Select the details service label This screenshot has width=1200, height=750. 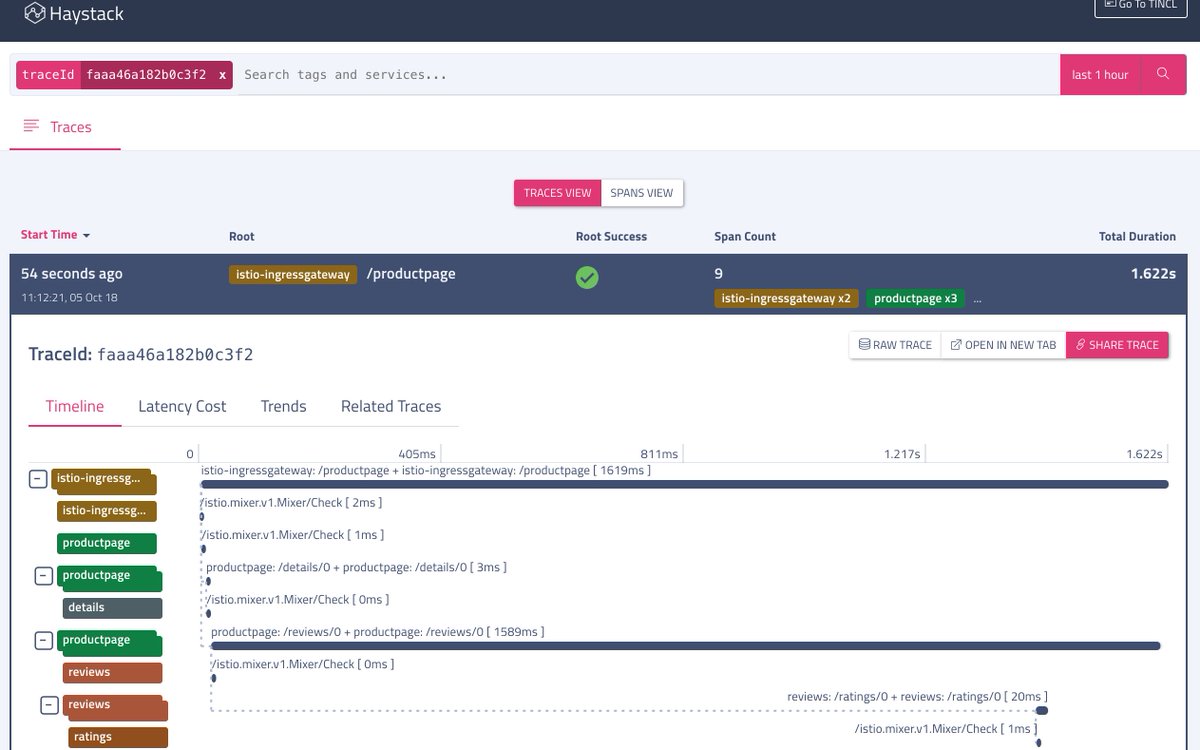[x=112, y=608]
